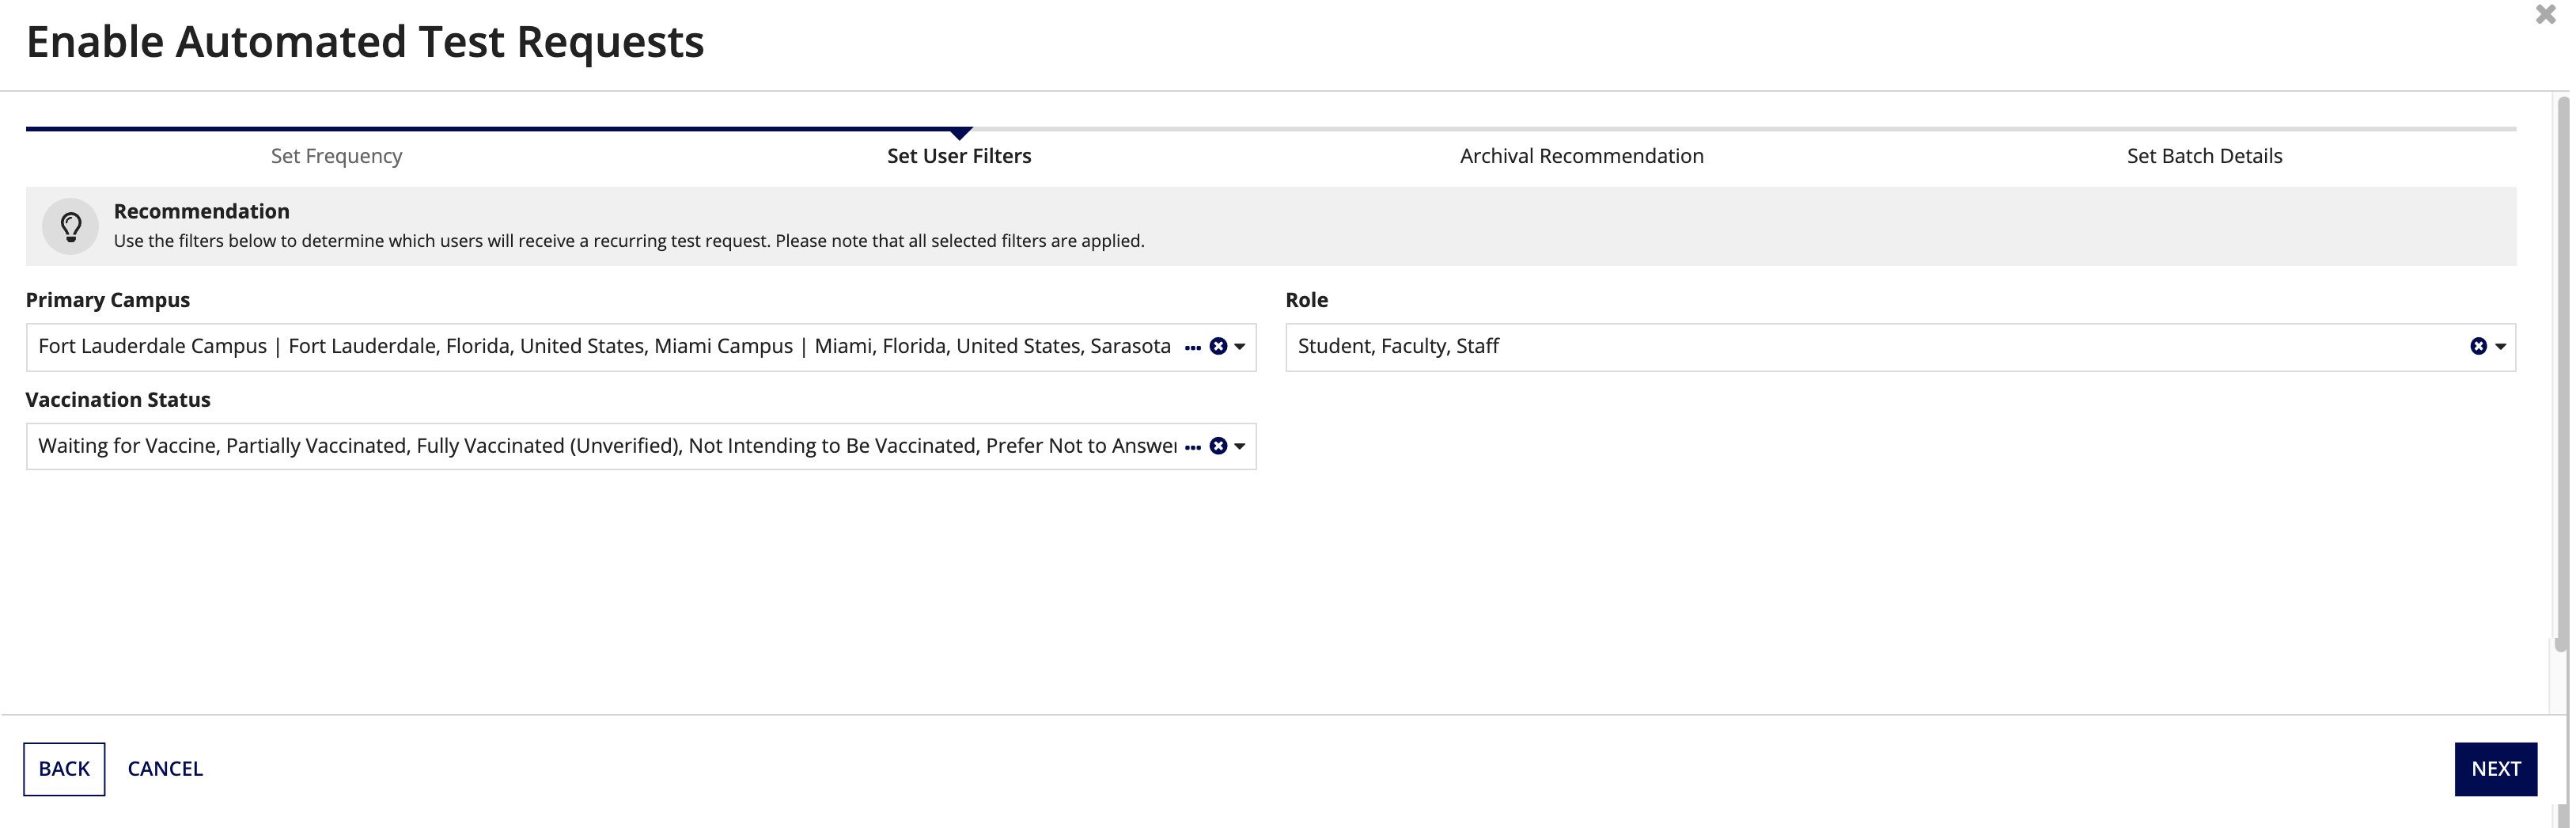2576x828 pixels.
Task: Click the Recommendation heading text
Action: 201,211
